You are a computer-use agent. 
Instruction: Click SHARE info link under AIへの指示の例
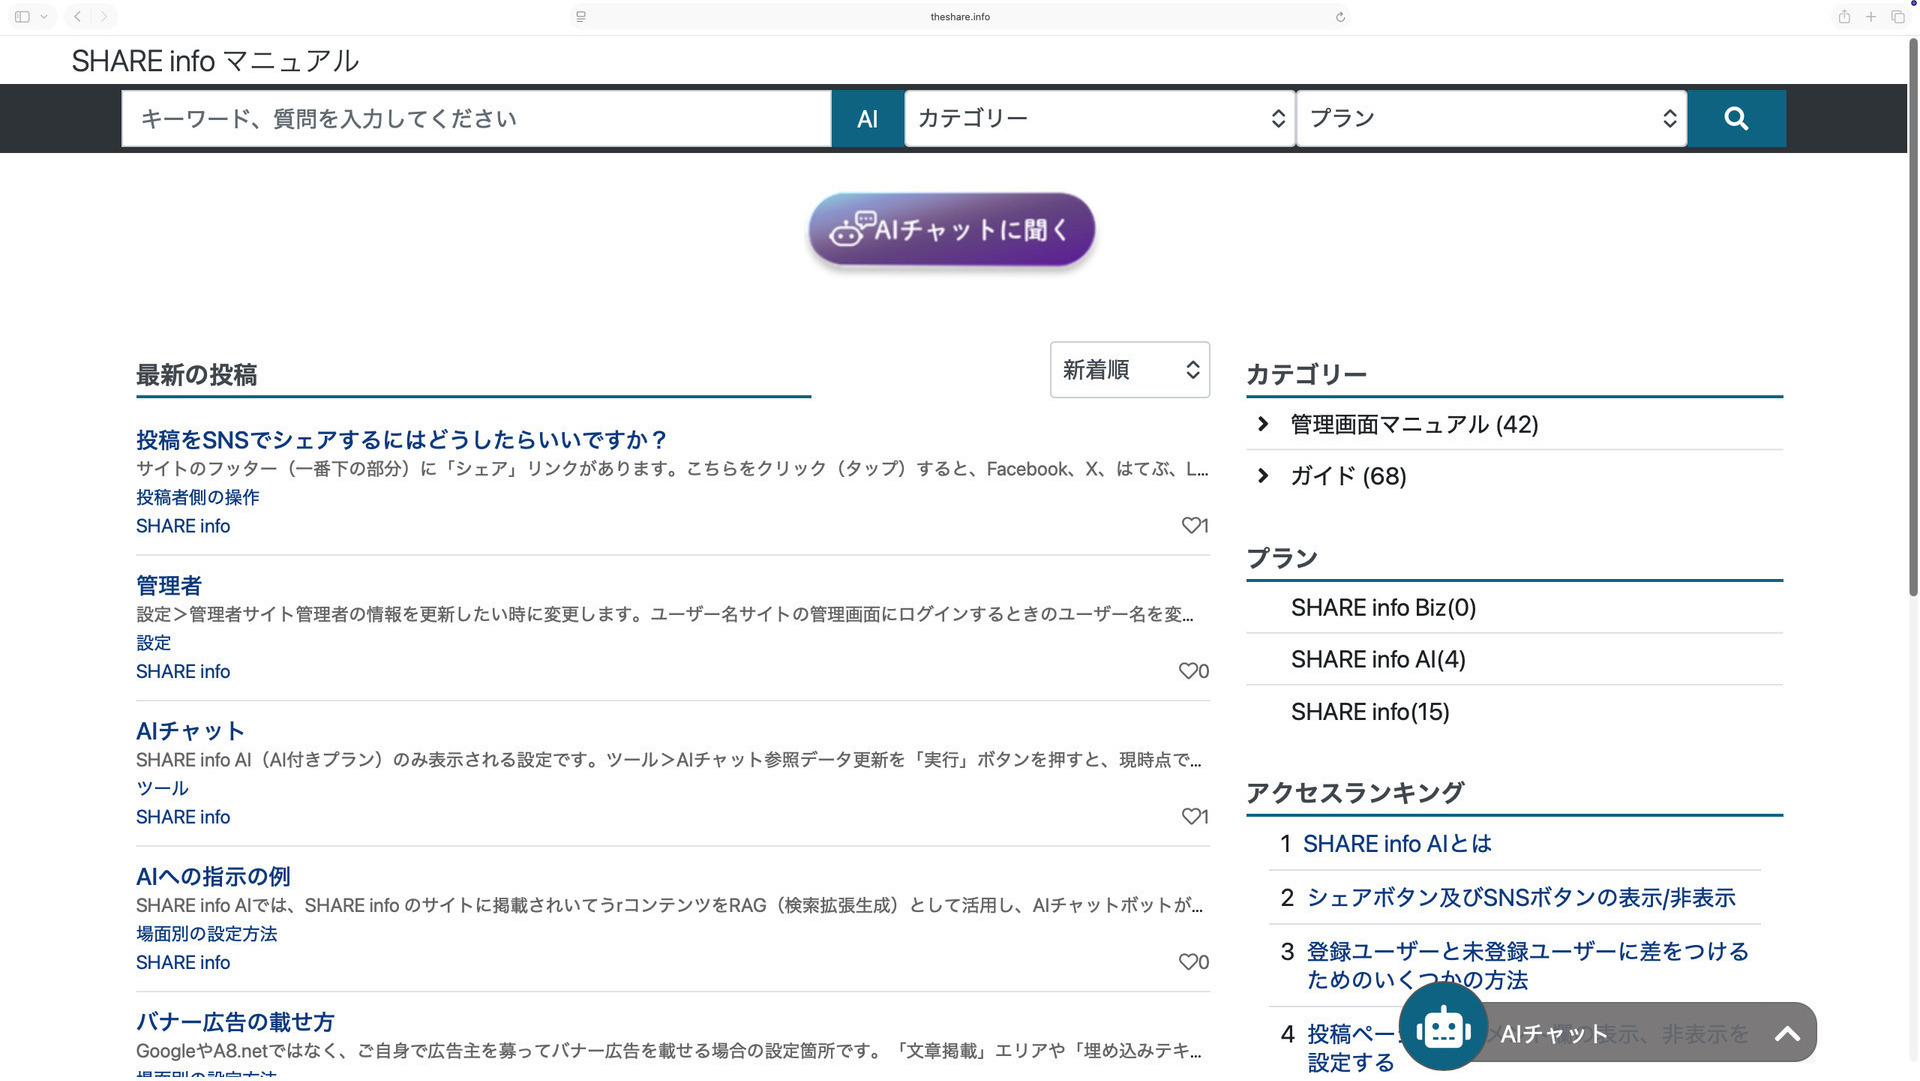[183, 963]
